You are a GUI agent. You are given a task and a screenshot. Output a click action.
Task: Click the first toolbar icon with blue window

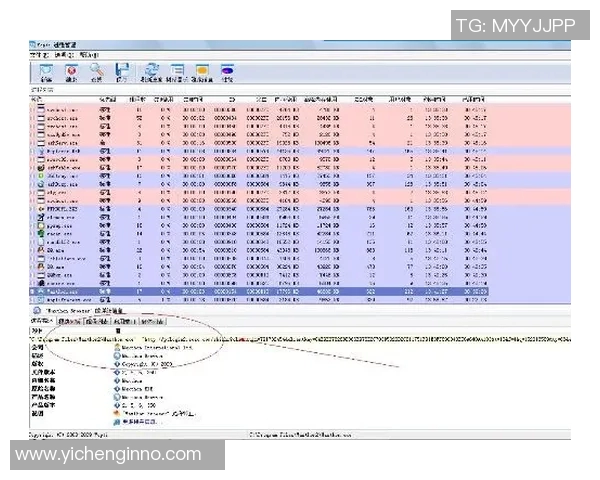tap(46, 70)
